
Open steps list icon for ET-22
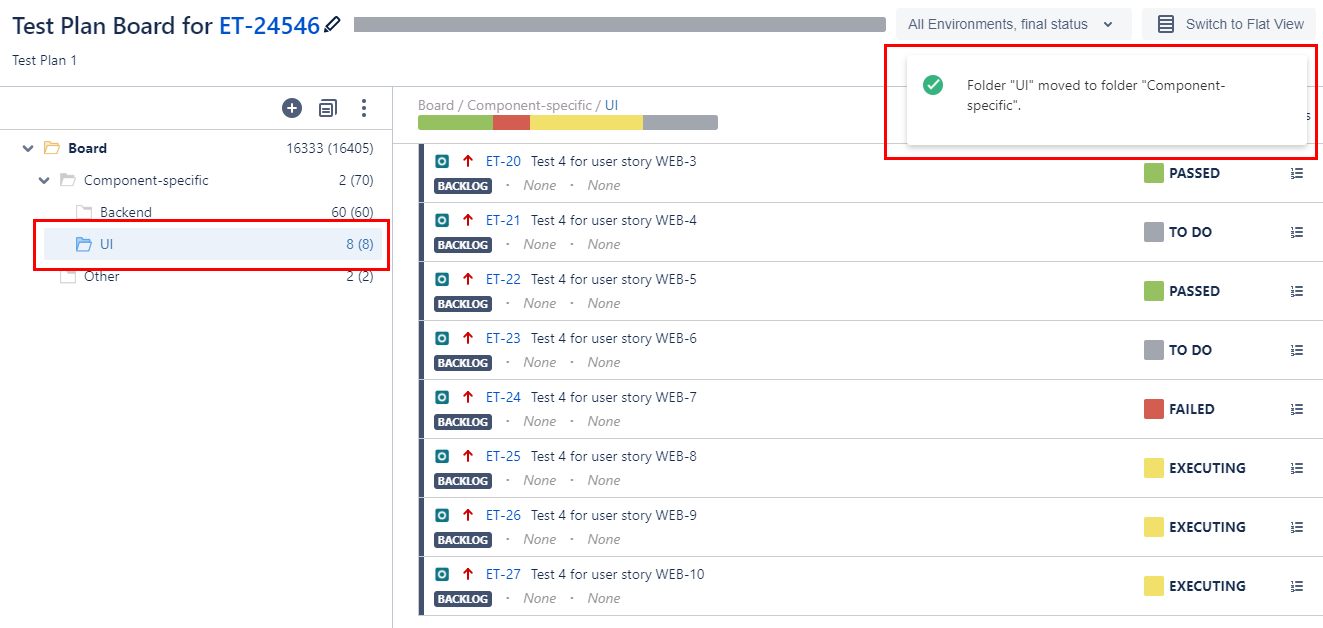(1297, 291)
